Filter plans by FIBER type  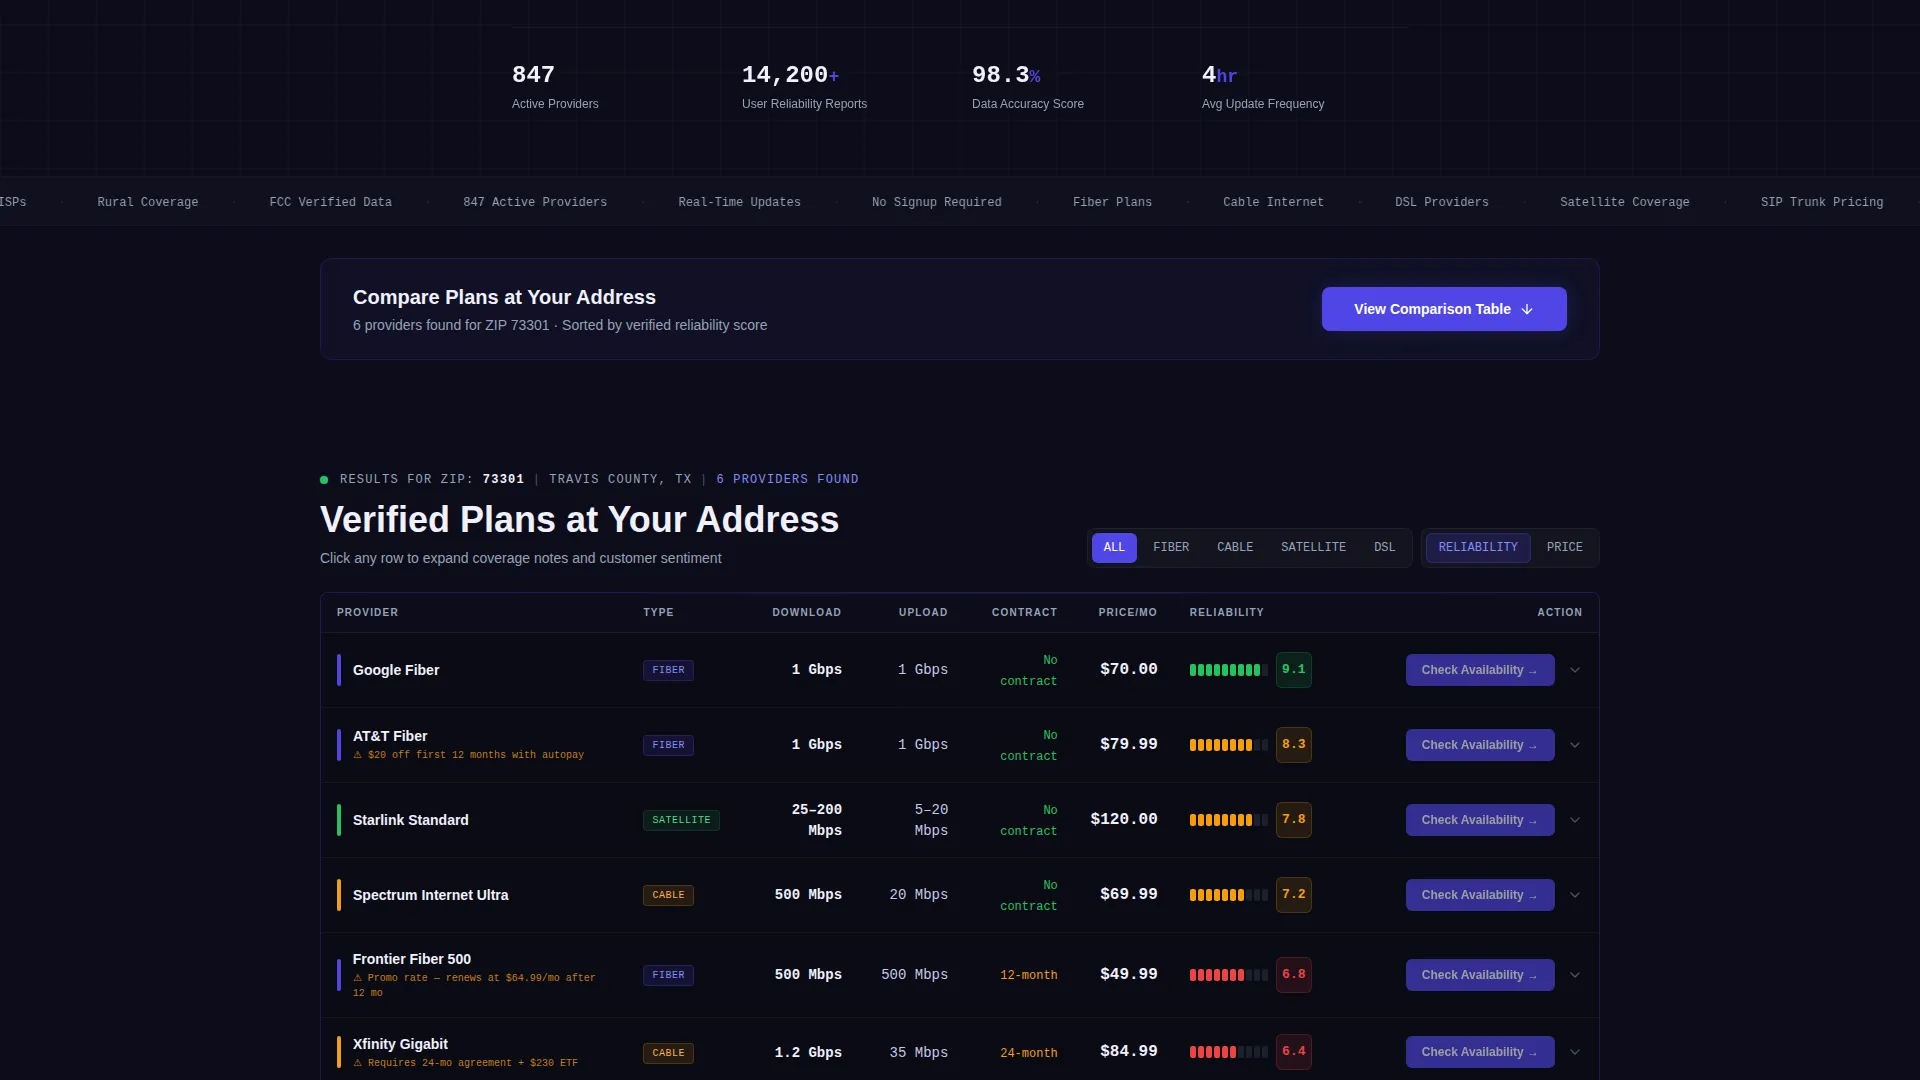click(1171, 547)
